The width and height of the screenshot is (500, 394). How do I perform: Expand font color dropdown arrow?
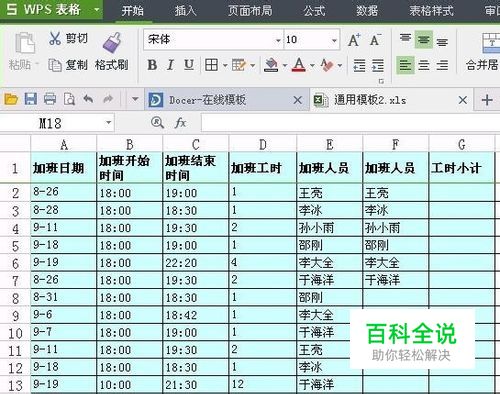(x=312, y=65)
